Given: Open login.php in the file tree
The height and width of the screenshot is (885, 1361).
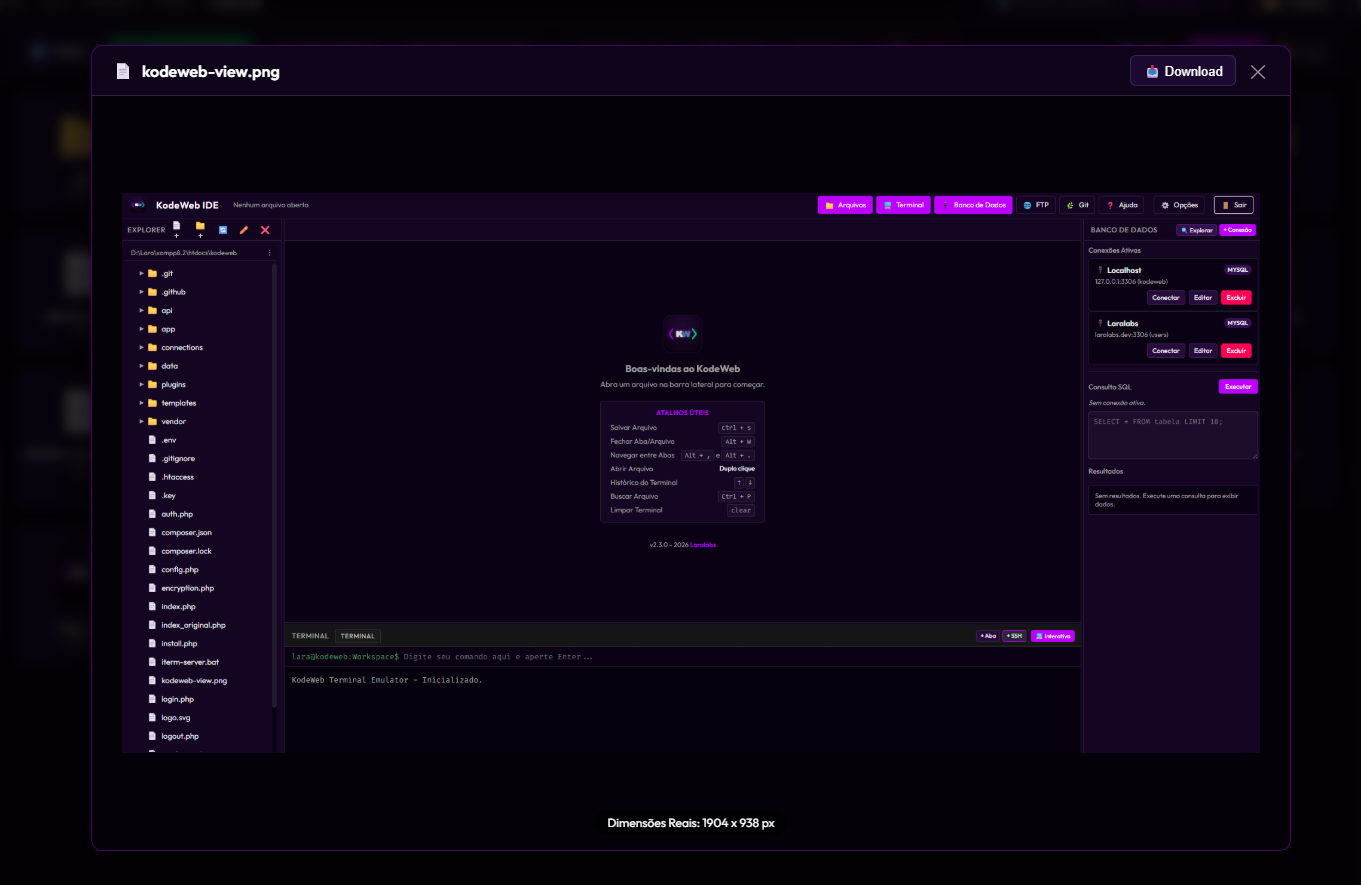Looking at the screenshot, I should (x=180, y=699).
